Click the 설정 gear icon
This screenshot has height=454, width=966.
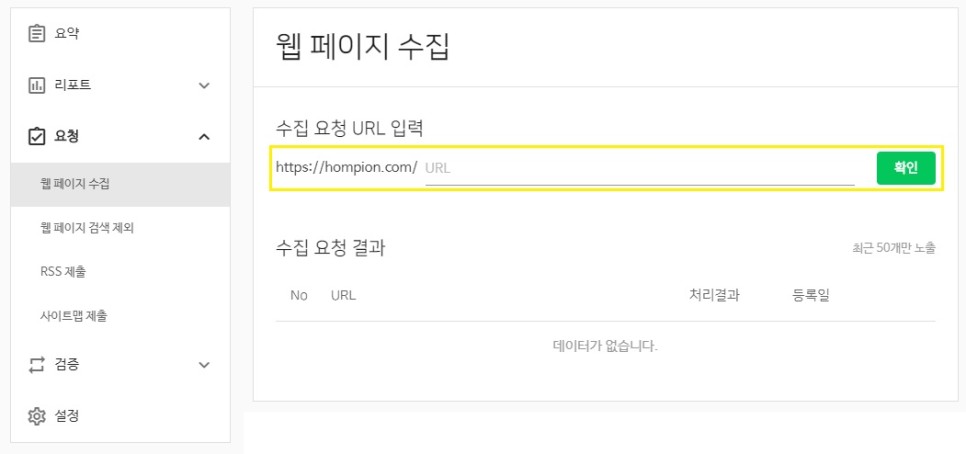[x=37, y=416]
